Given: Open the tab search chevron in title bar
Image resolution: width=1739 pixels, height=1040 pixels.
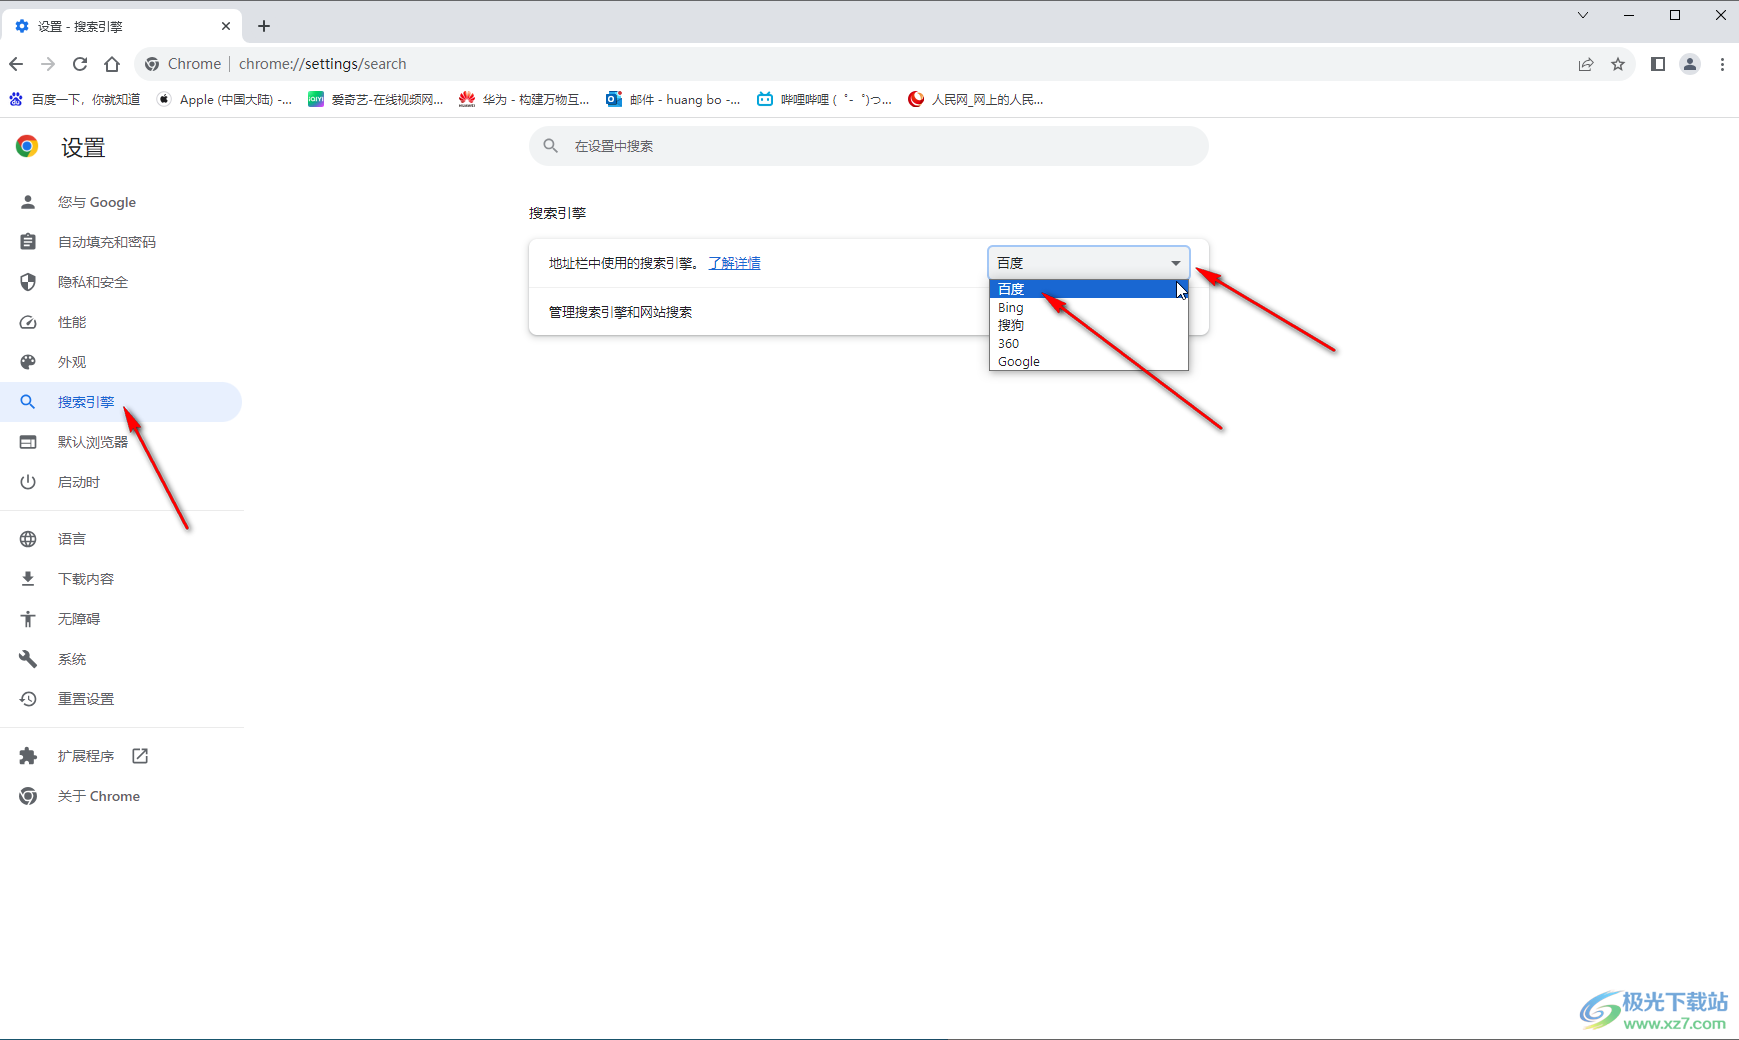Looking at the screenshot, I should (1583, 15).
